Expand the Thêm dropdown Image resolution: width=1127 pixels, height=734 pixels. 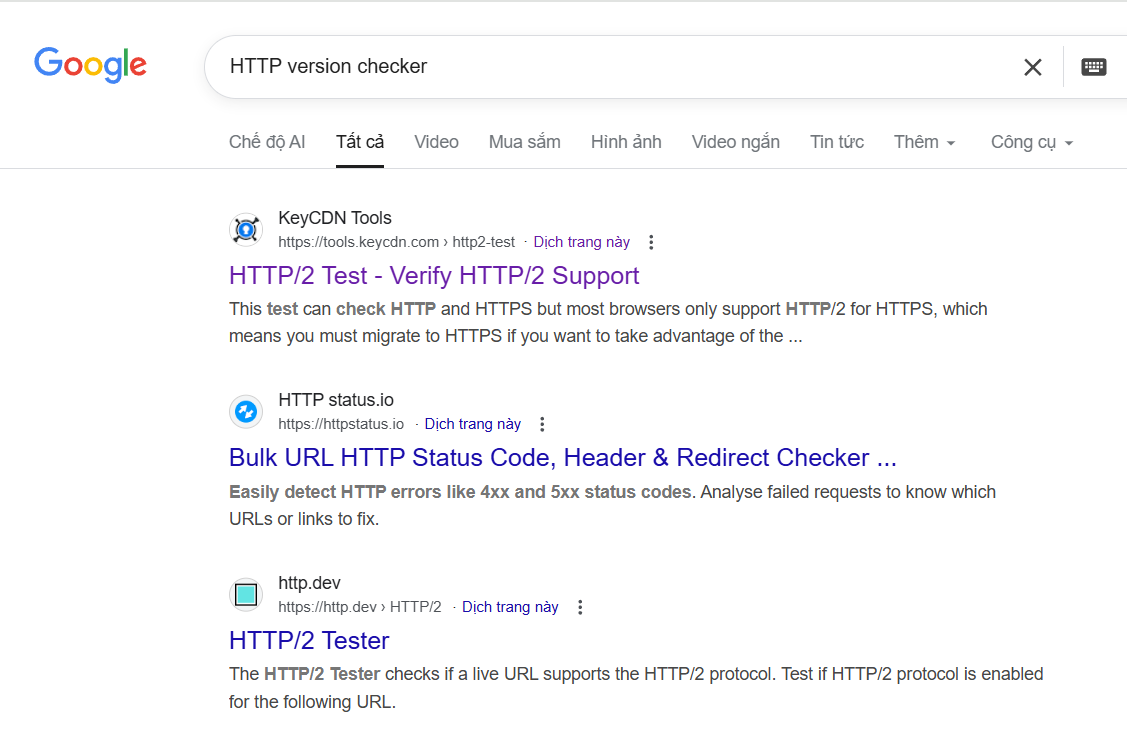[x=924, y=142]
